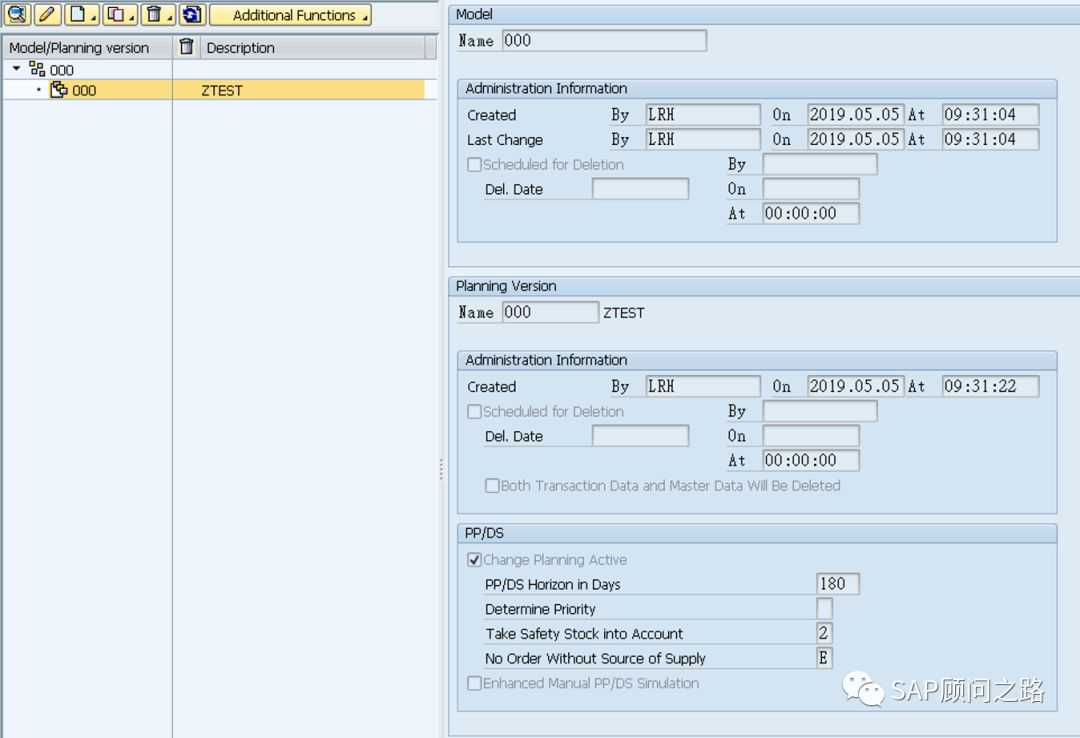Click the Determine Priority field

pyautogui.click(x=824, y=609)
